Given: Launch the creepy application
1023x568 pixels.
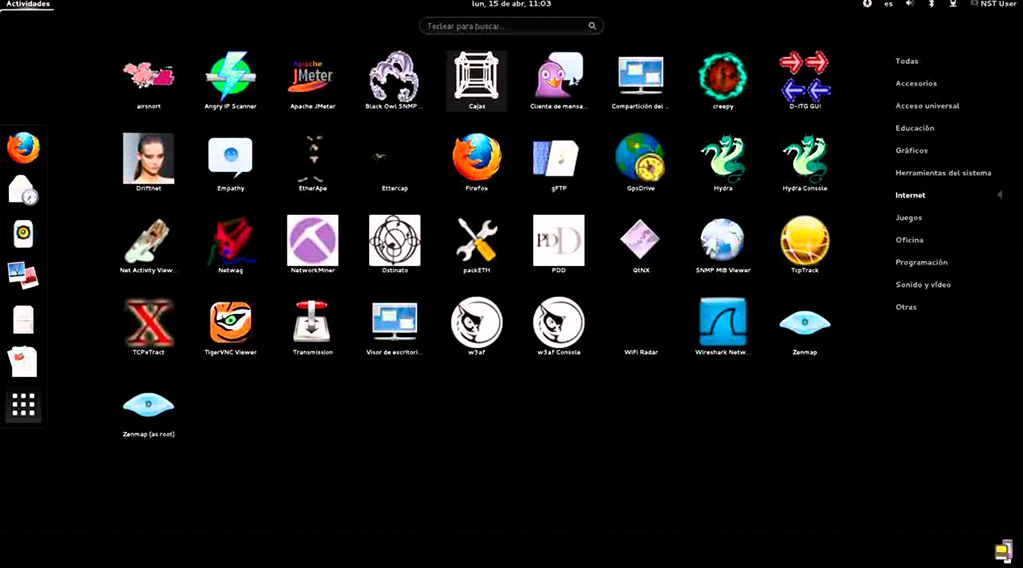Looking at the screenshot, I should tap(722, 81).
